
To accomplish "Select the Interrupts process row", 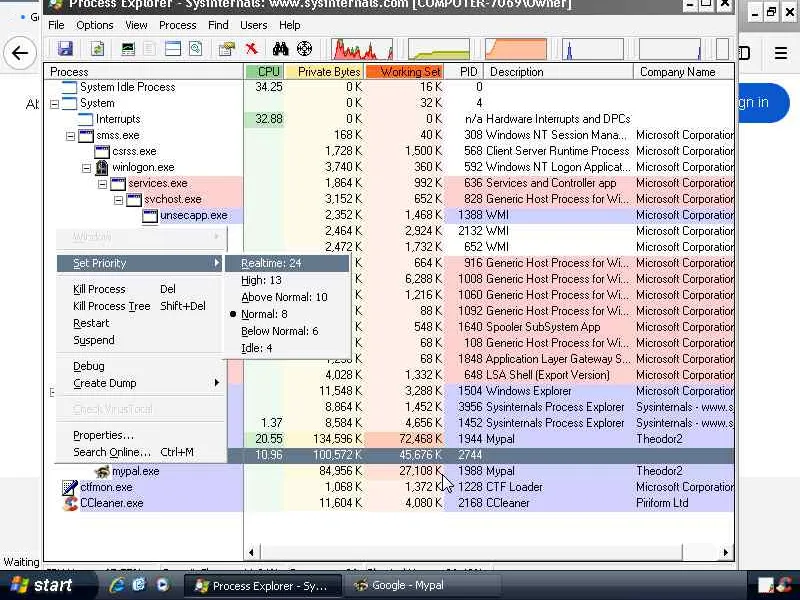I will coord(389,119).
